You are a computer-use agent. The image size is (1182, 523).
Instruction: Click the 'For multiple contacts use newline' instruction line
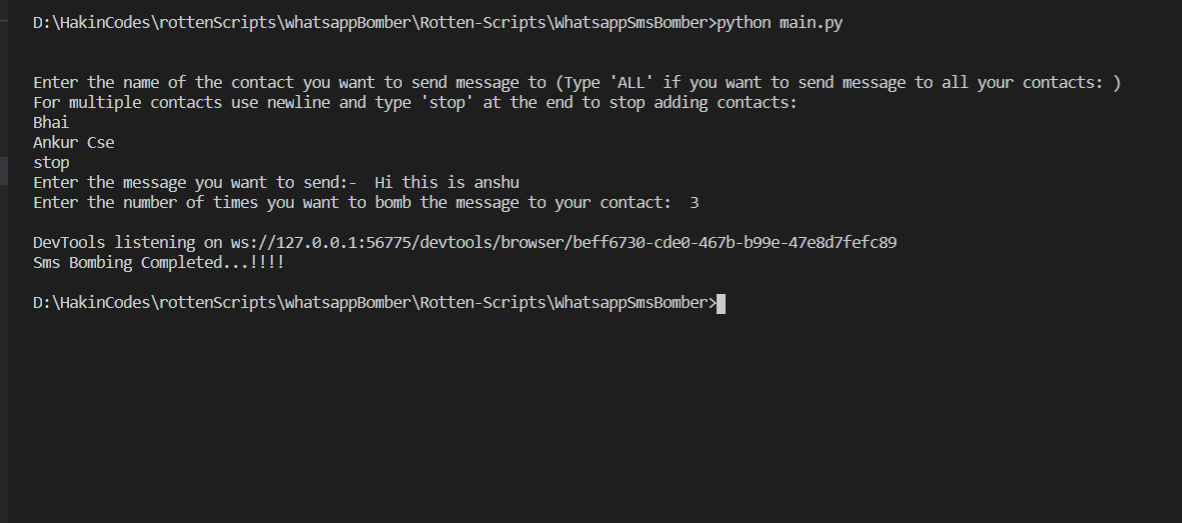click(x=415, y=102)
